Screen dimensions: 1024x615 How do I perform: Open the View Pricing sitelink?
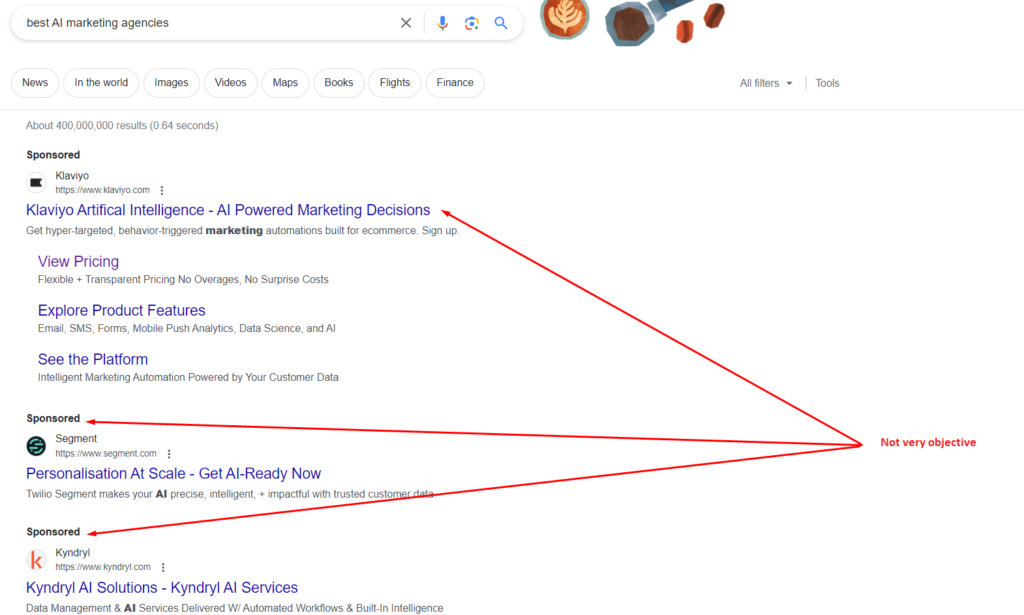(78, 262)
